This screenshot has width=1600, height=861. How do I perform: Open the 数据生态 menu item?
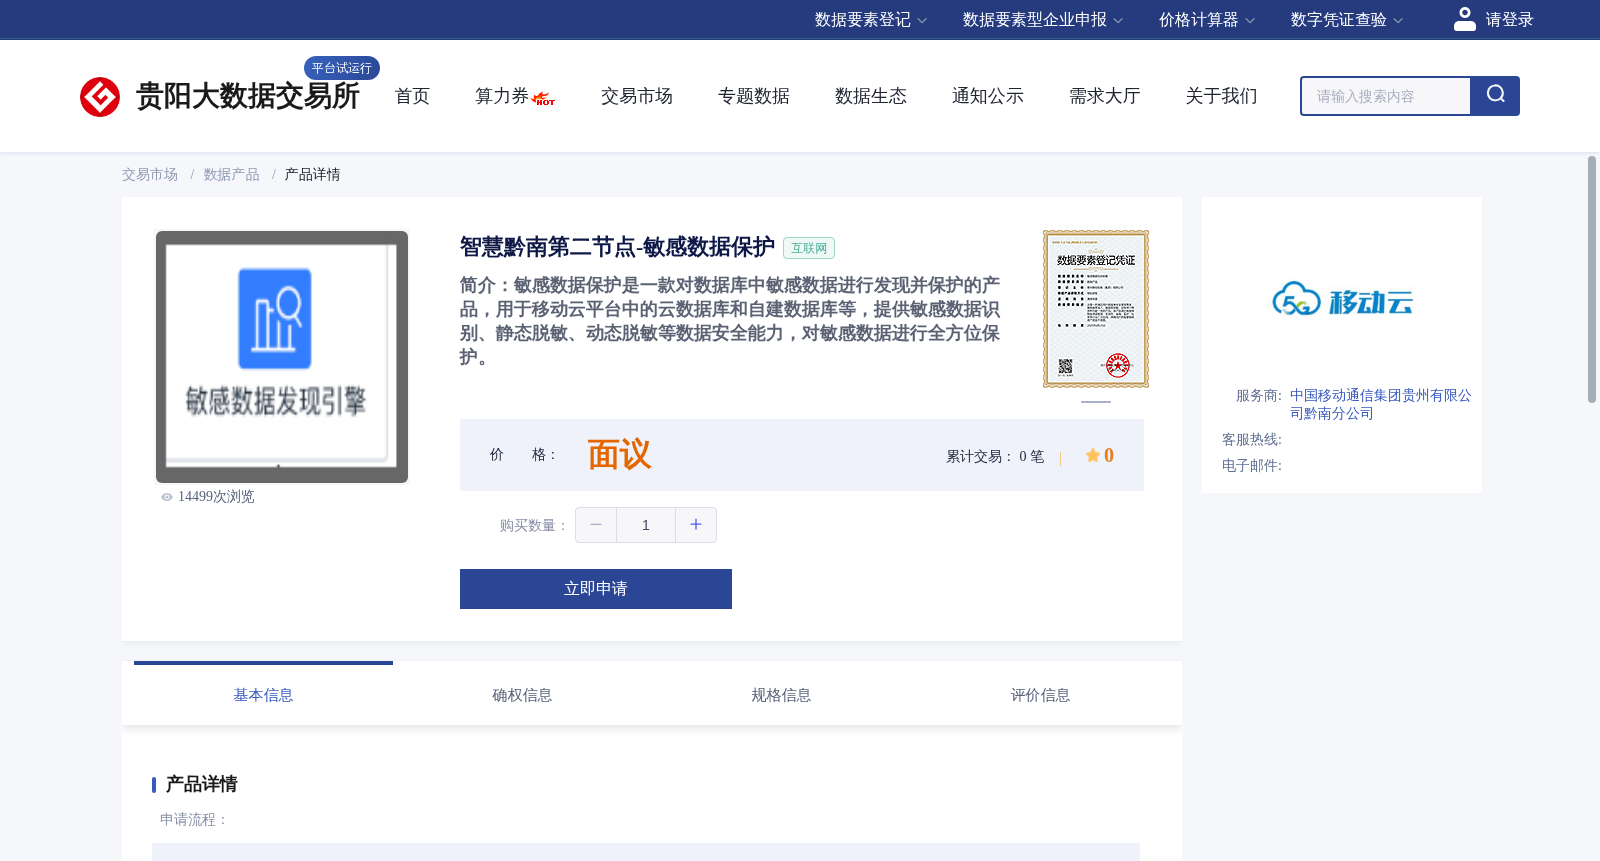tap(871, 96)
